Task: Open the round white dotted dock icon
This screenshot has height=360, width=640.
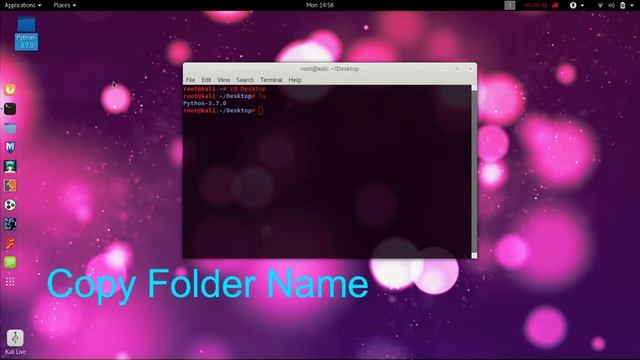Action: [10, 205]
